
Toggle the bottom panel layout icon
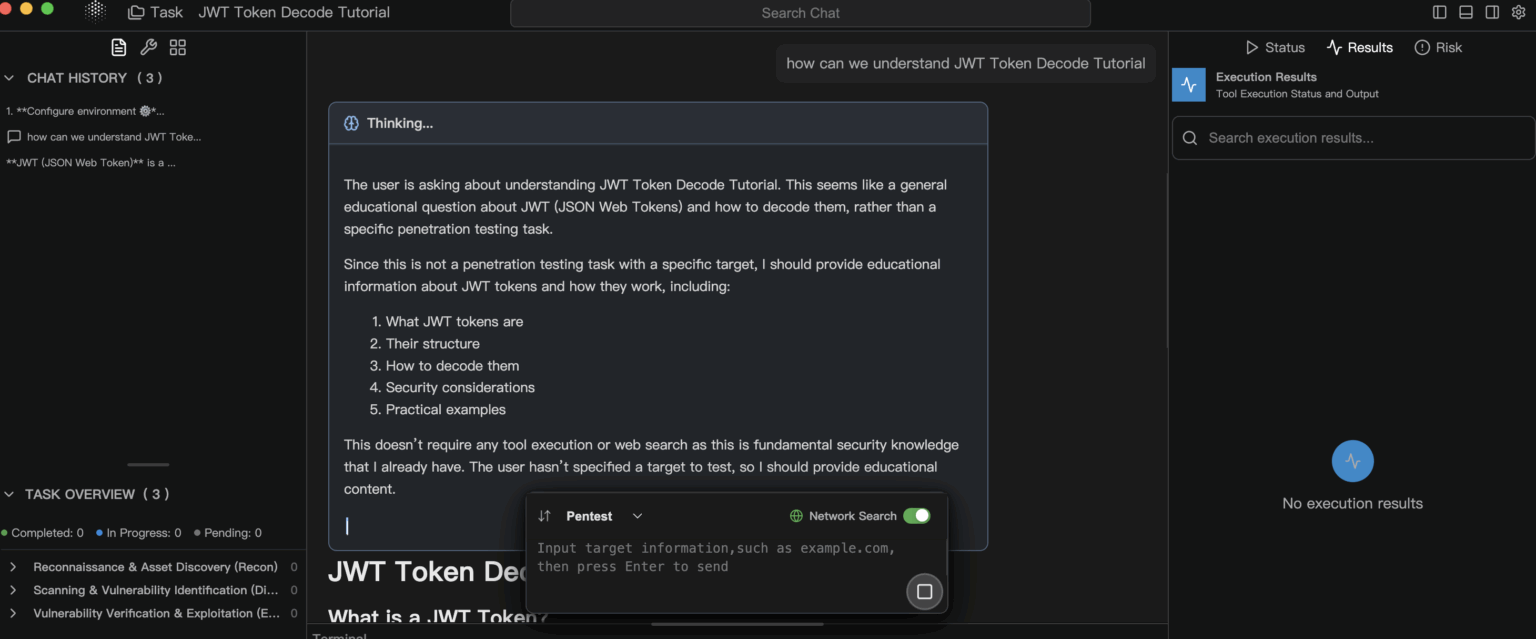pyautogui.click(x=1464, y=12)
